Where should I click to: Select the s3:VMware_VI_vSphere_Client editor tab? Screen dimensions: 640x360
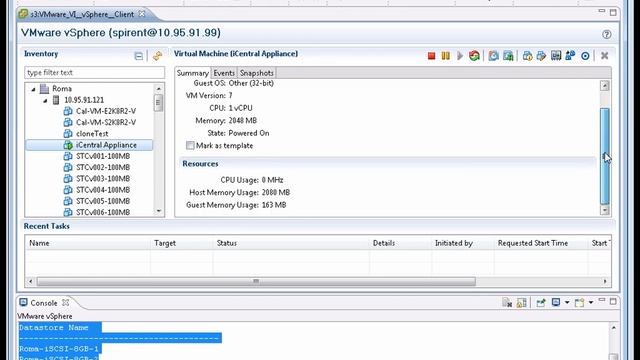tap(82, 14)
